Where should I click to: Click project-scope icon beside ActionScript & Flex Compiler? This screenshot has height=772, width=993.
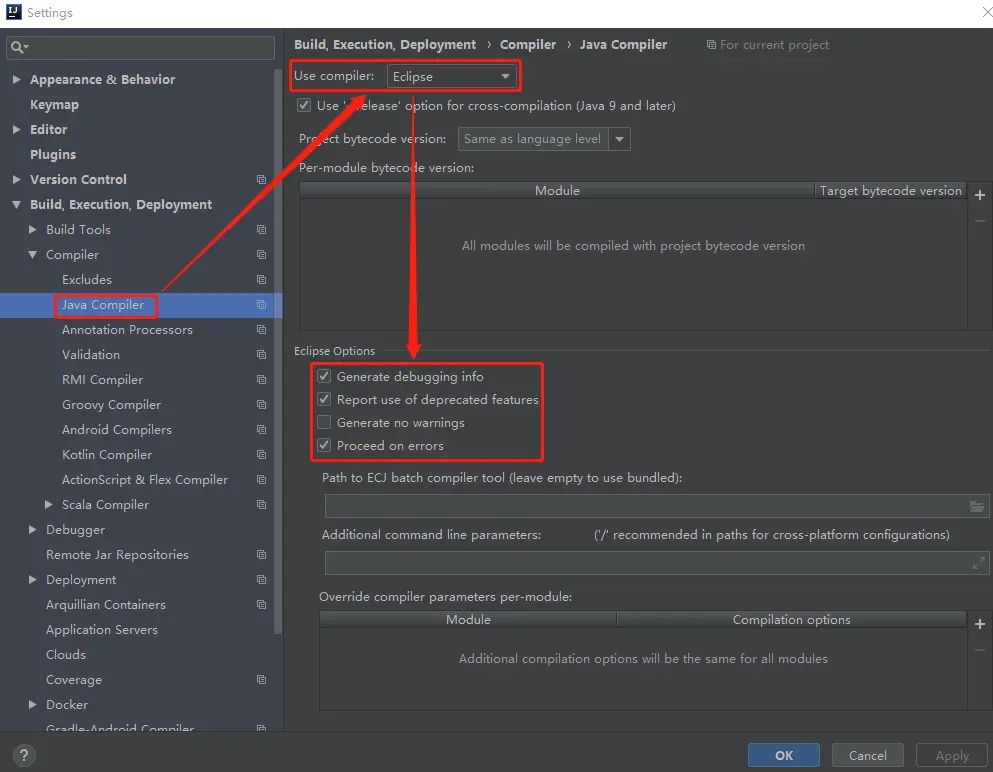(x=261, y=479)
